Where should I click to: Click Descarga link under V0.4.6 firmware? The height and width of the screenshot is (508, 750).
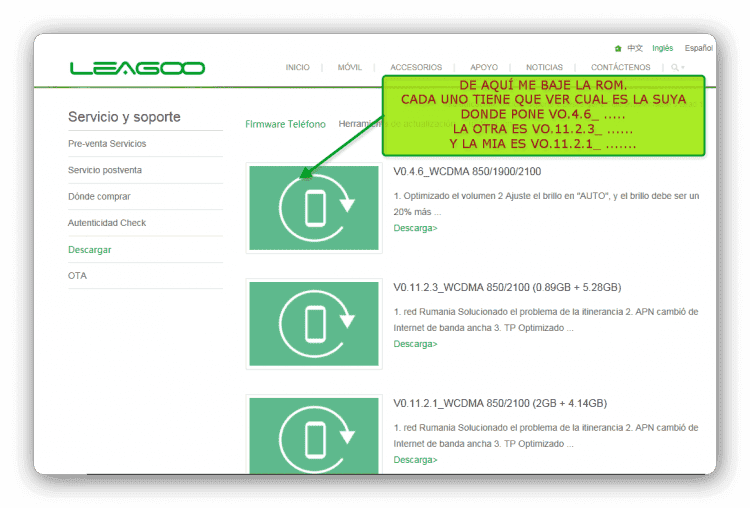[415, 228]
